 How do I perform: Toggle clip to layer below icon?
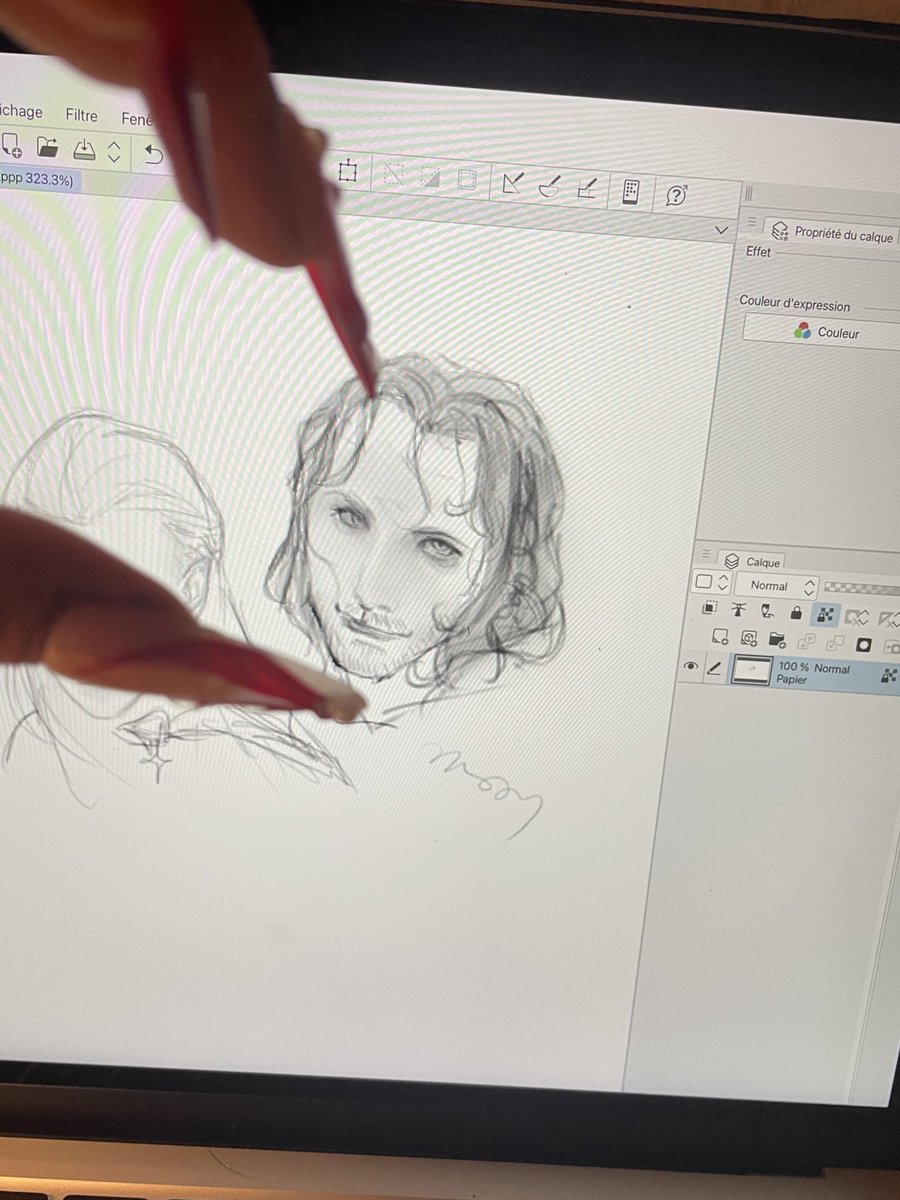pos(710,607)
